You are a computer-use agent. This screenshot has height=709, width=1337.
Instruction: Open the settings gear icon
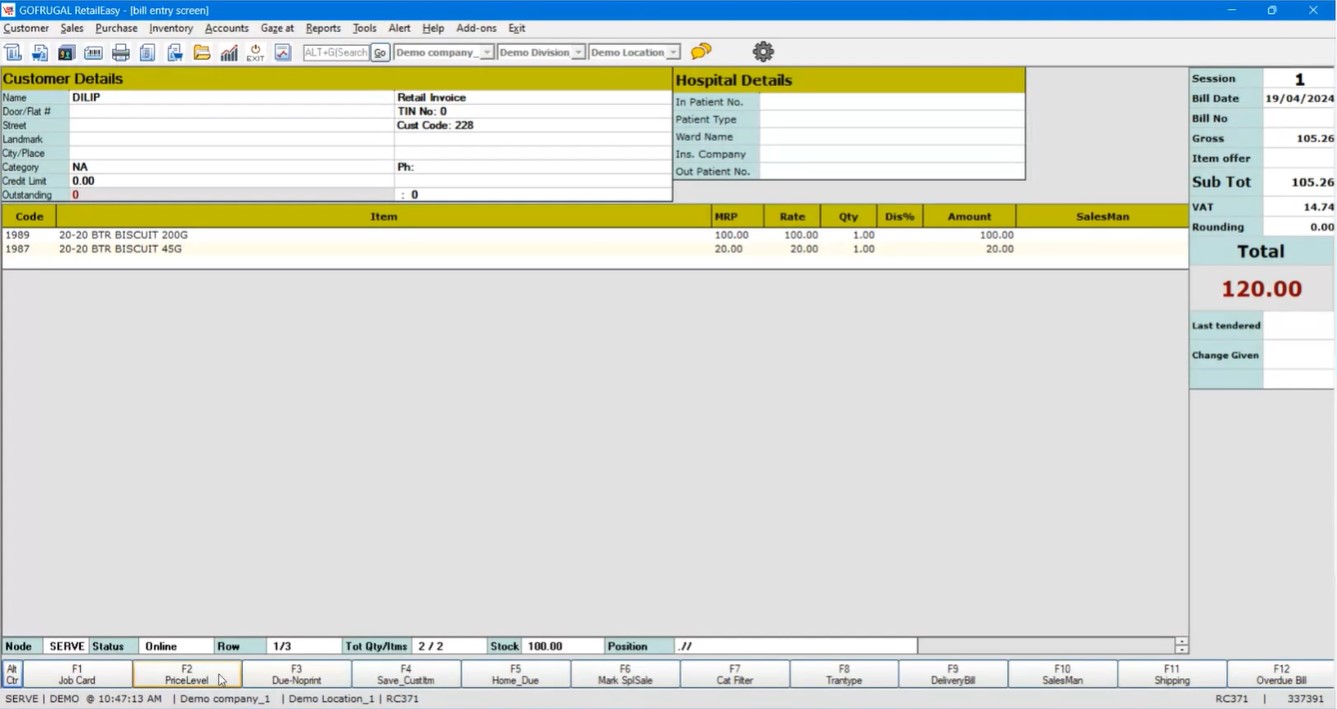tap(763, 51)
